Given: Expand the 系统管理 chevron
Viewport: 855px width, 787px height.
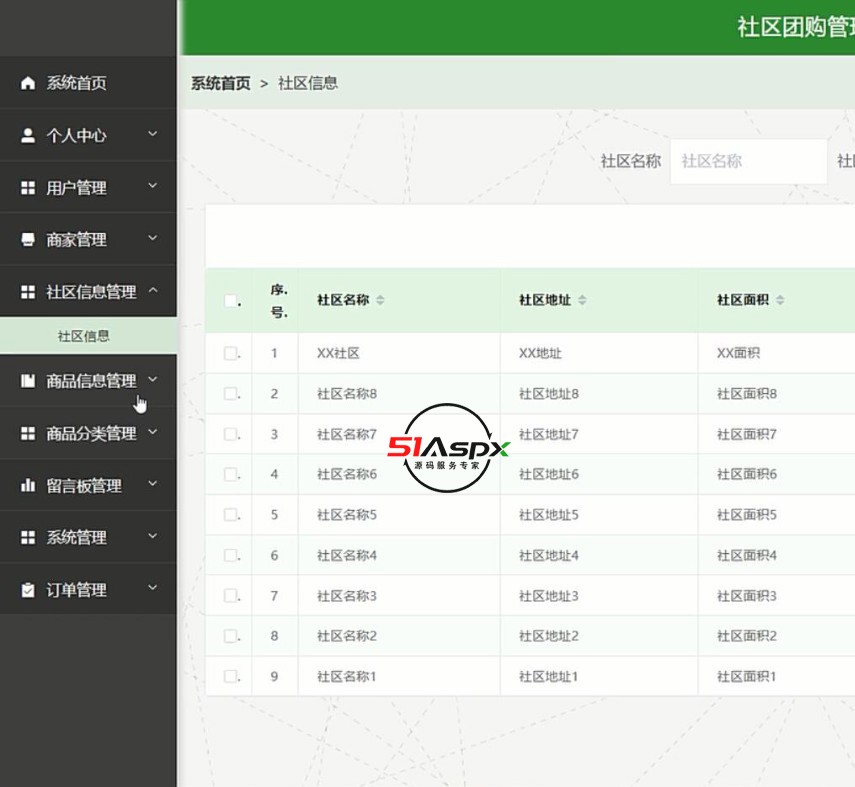Looking at the screenshot, I should point(153,536).
